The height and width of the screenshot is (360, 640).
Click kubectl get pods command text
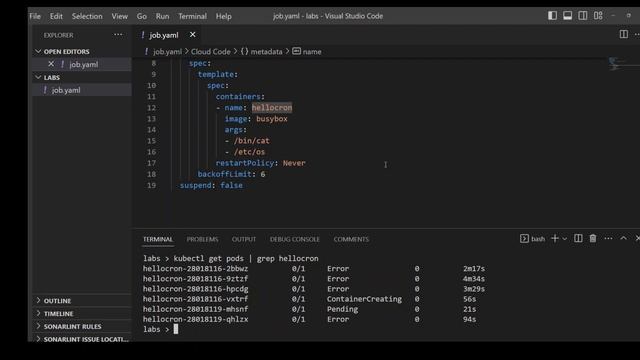pos(208,258)
